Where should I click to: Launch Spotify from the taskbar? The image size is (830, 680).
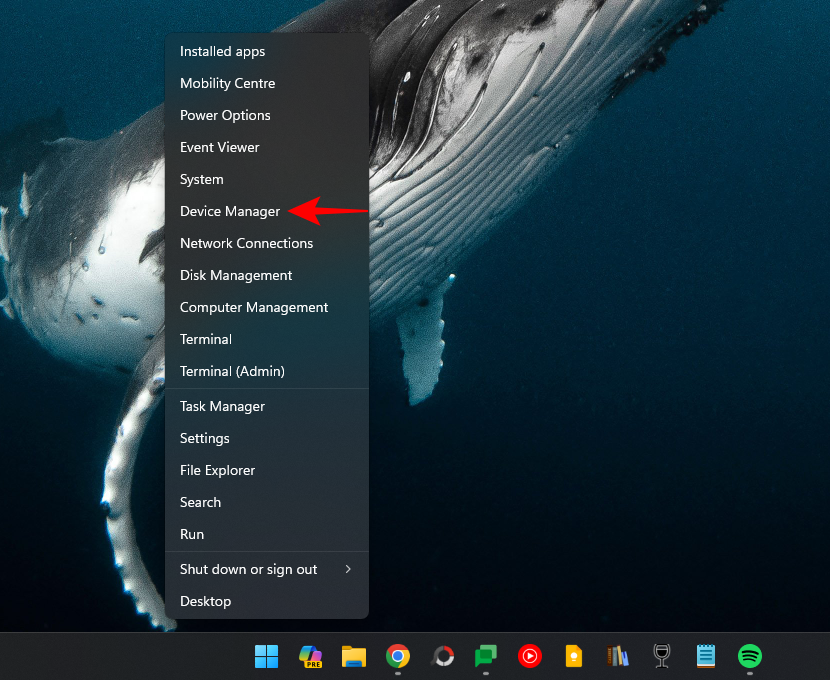(x=749, y=657)
